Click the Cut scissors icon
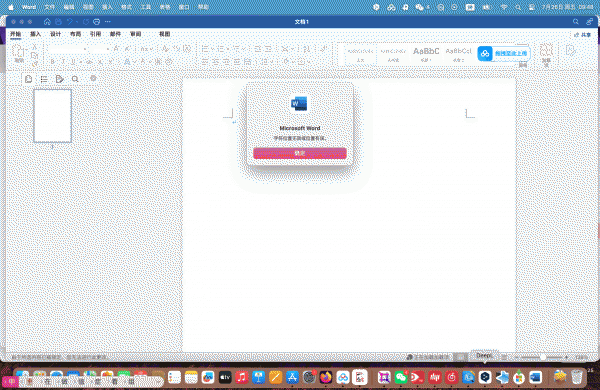600x390 pixels. [34, 47]
